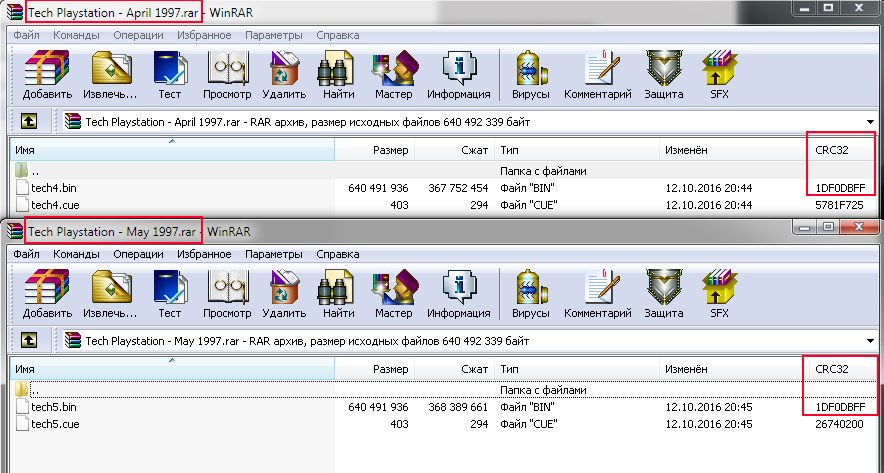Sort by Имя column in April 1997 window
The width and height of the screenshot is (884, 473).
click(x=172, y=150)
